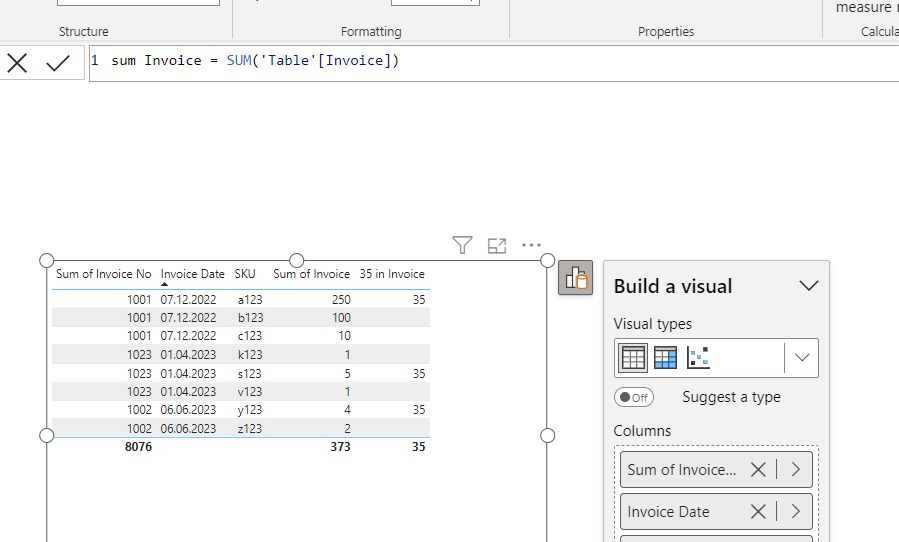Viewport: 899px width, 542px height.
Task: Open the visual filter funnel icon
Action: click(x=462, y=245)
